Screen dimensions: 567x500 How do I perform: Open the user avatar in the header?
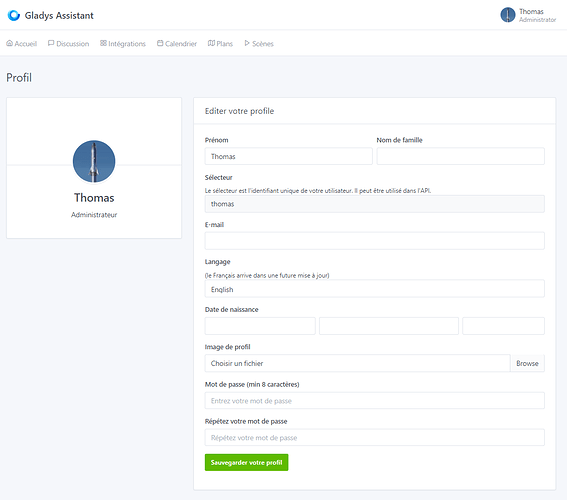click(x=508, y=15)
